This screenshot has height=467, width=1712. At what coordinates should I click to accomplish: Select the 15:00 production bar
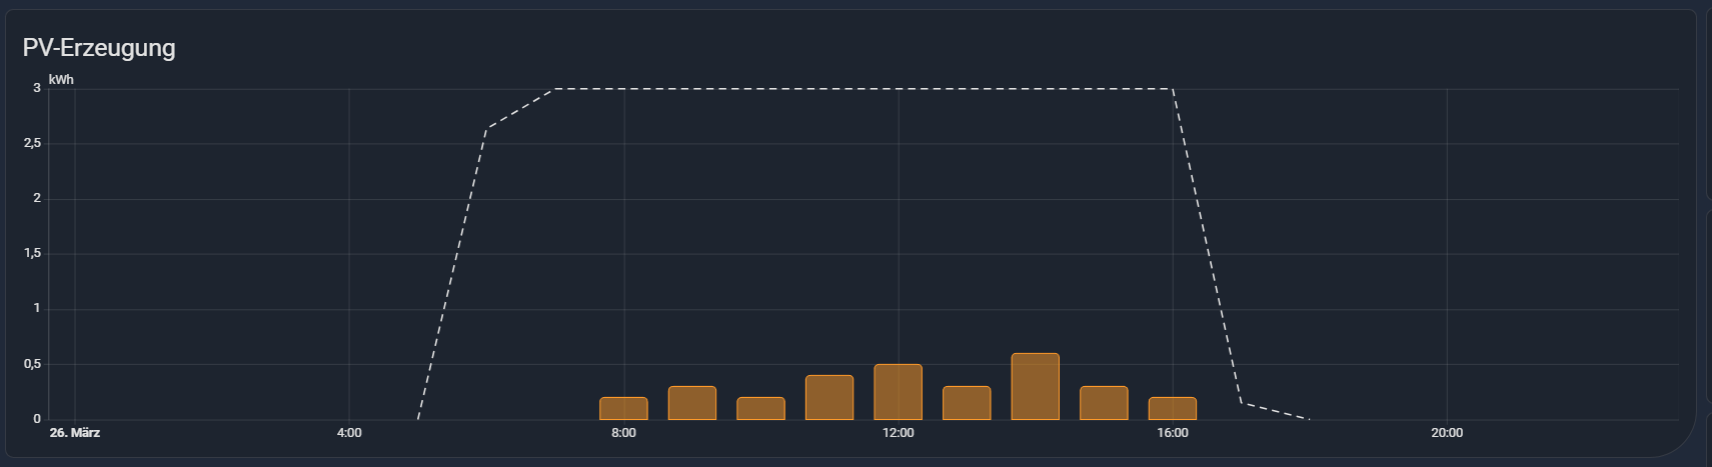[1104, 402]
